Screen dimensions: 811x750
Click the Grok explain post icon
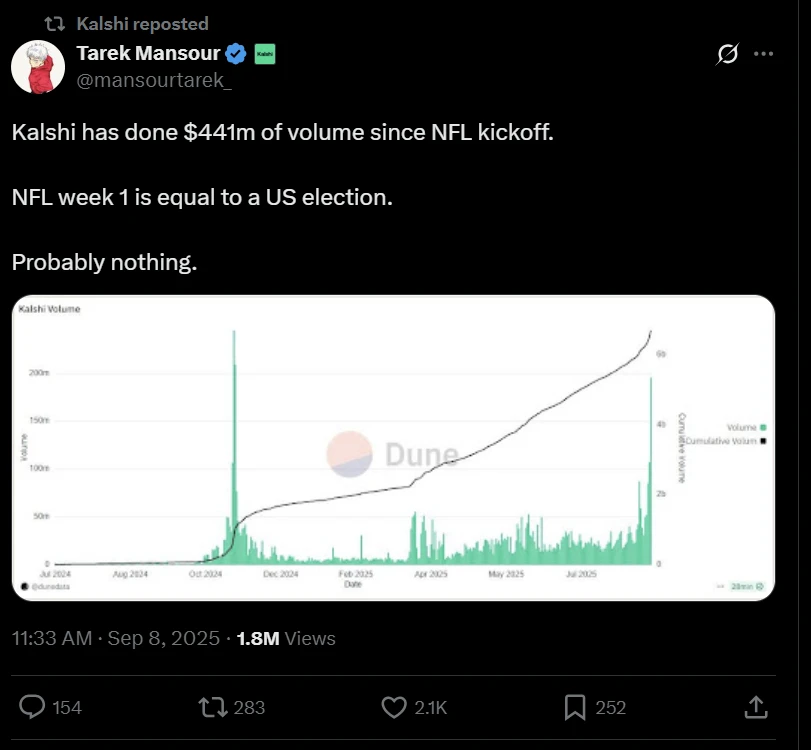tap(729, 55)
